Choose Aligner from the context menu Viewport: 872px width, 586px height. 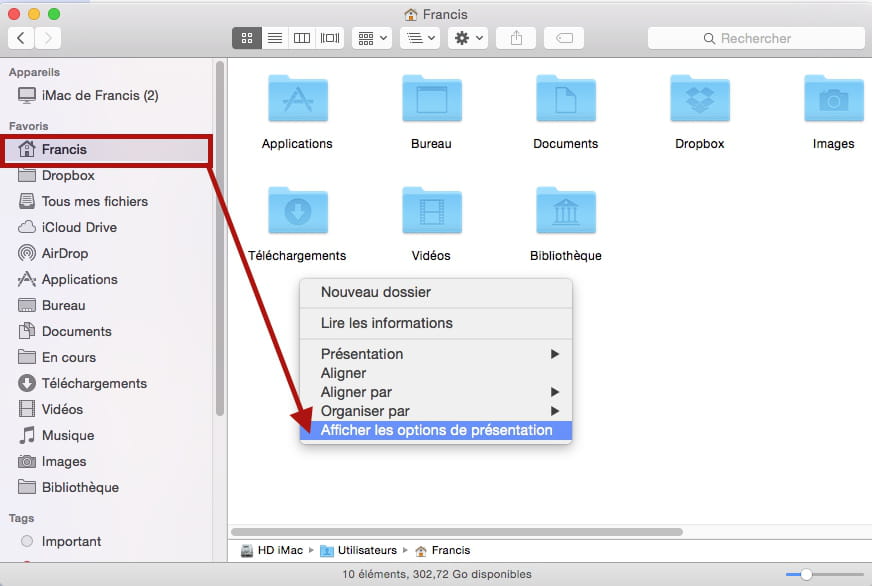pos(435,373)
